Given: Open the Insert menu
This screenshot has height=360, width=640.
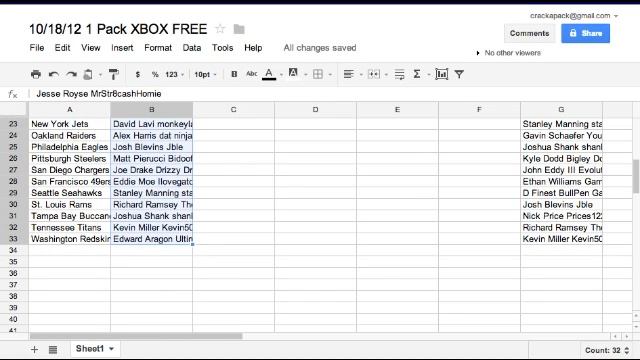Looking at the screenshot, I should (122, 48).
